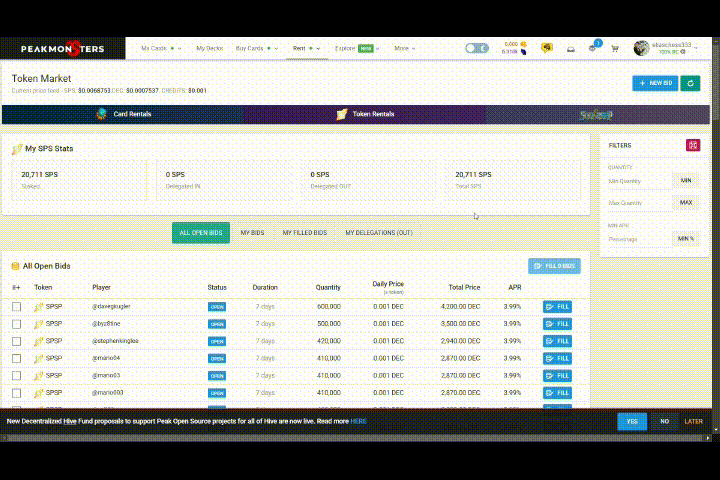Sort by the Quantity column header
The height and width of the screenshot is (480, 720).
328,288
